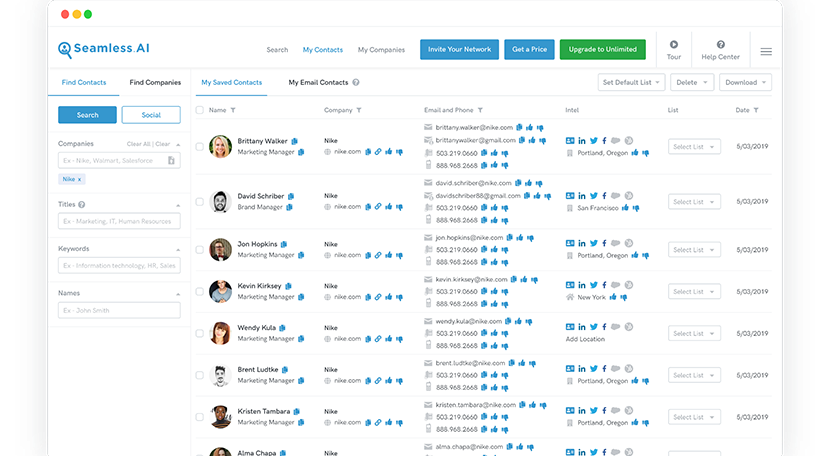The height and width of the screenshot is (456, 828).
Task: Copy brittany.walker@nike.com email to clipboard
Action: [519, 127]
